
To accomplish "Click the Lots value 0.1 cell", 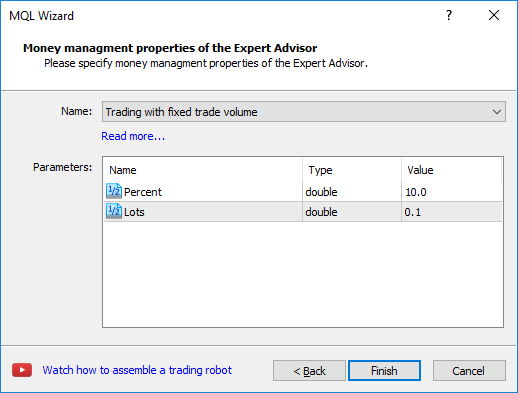I will coord(451,212).
